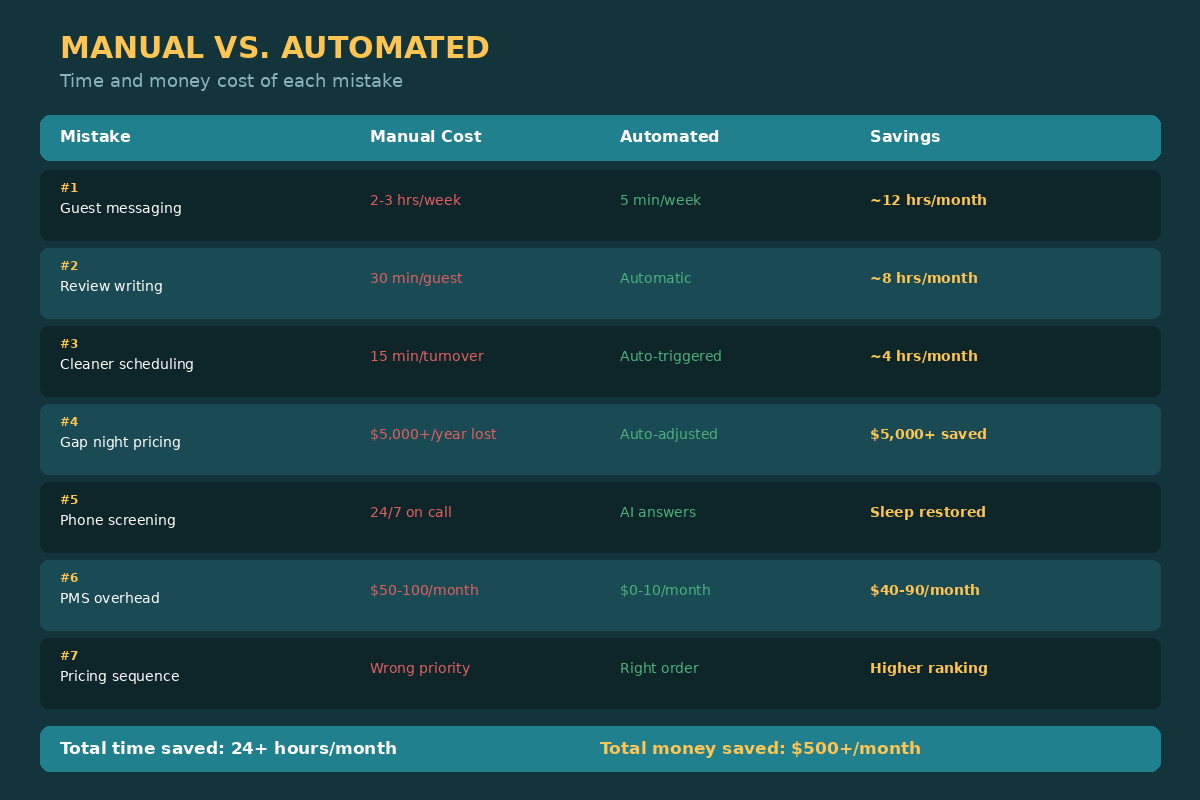Click '$5,000+ saved' savings value
Image resolution: width=1200 pixels, height=800 pixels.
coord(928,434)
